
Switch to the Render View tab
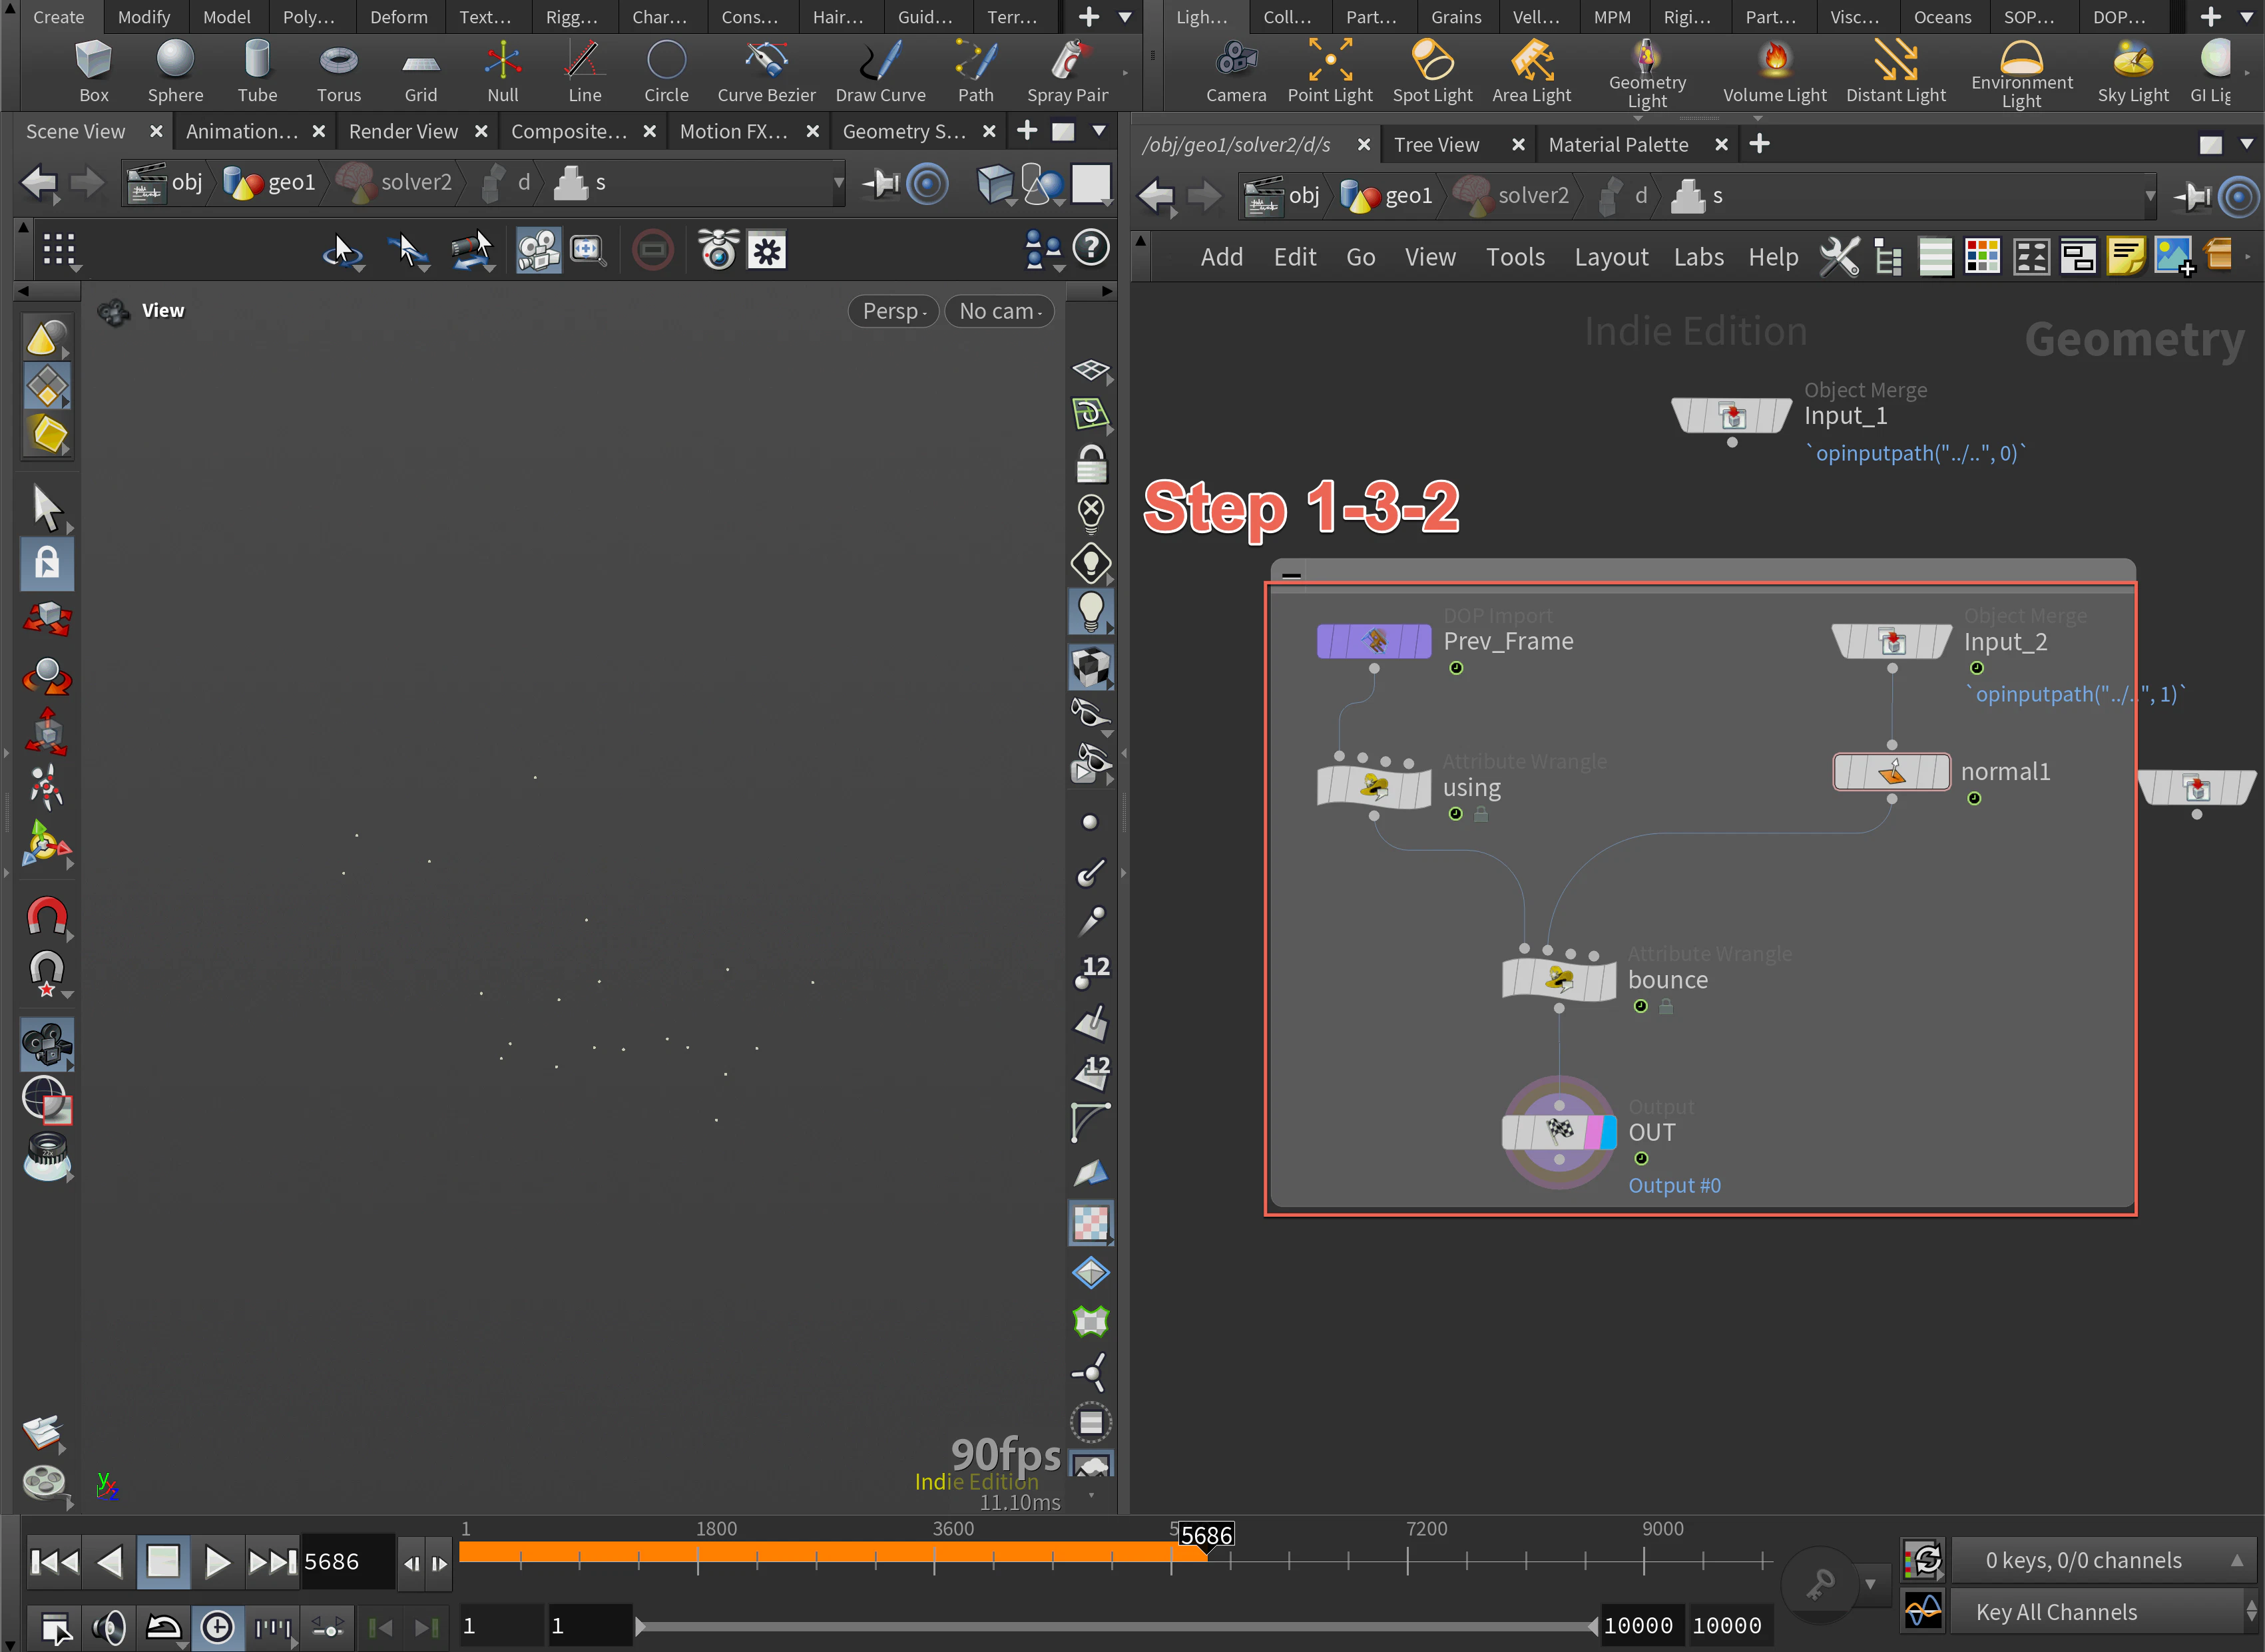coord(403,132)
